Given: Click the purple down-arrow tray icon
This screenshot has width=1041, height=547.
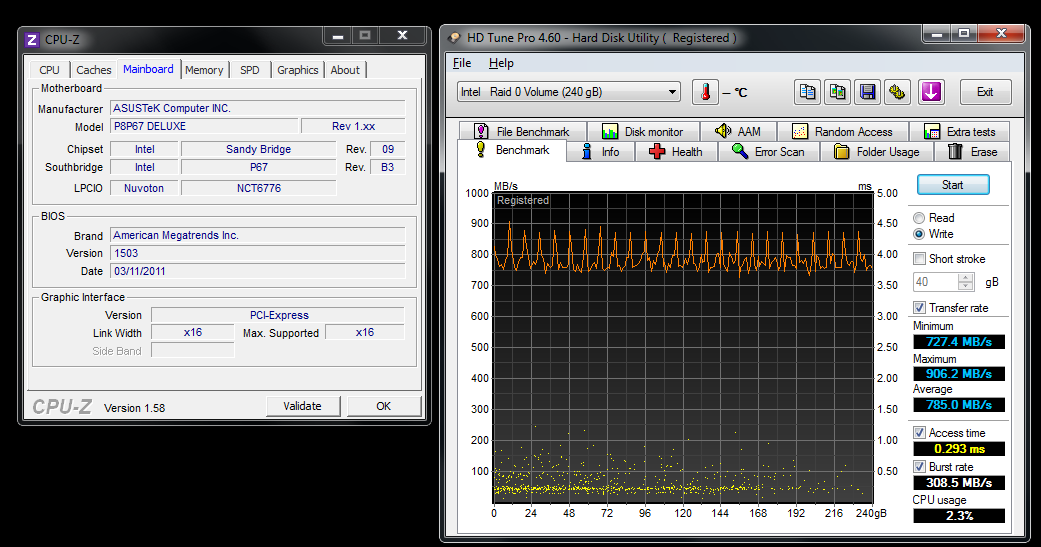Looking at the screenshot, I should click(931, 92).
